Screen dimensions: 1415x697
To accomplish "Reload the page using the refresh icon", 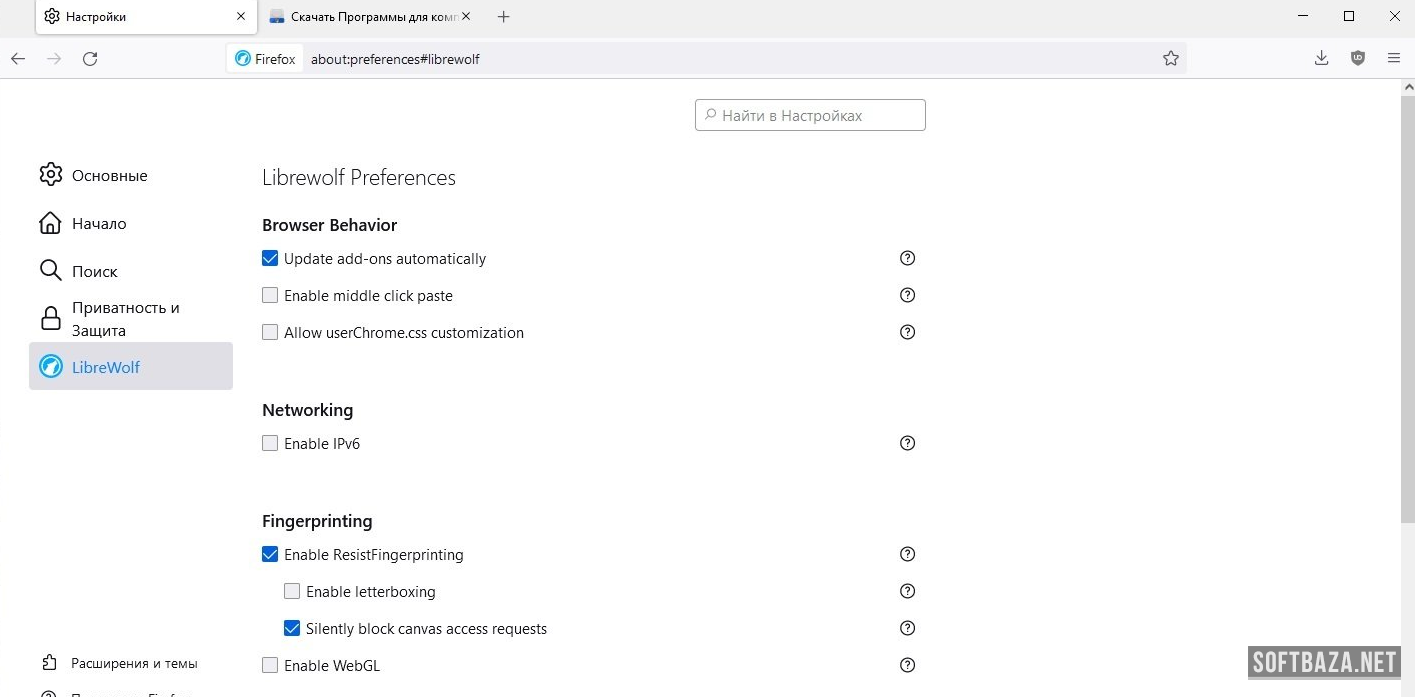I will [90, 59].
